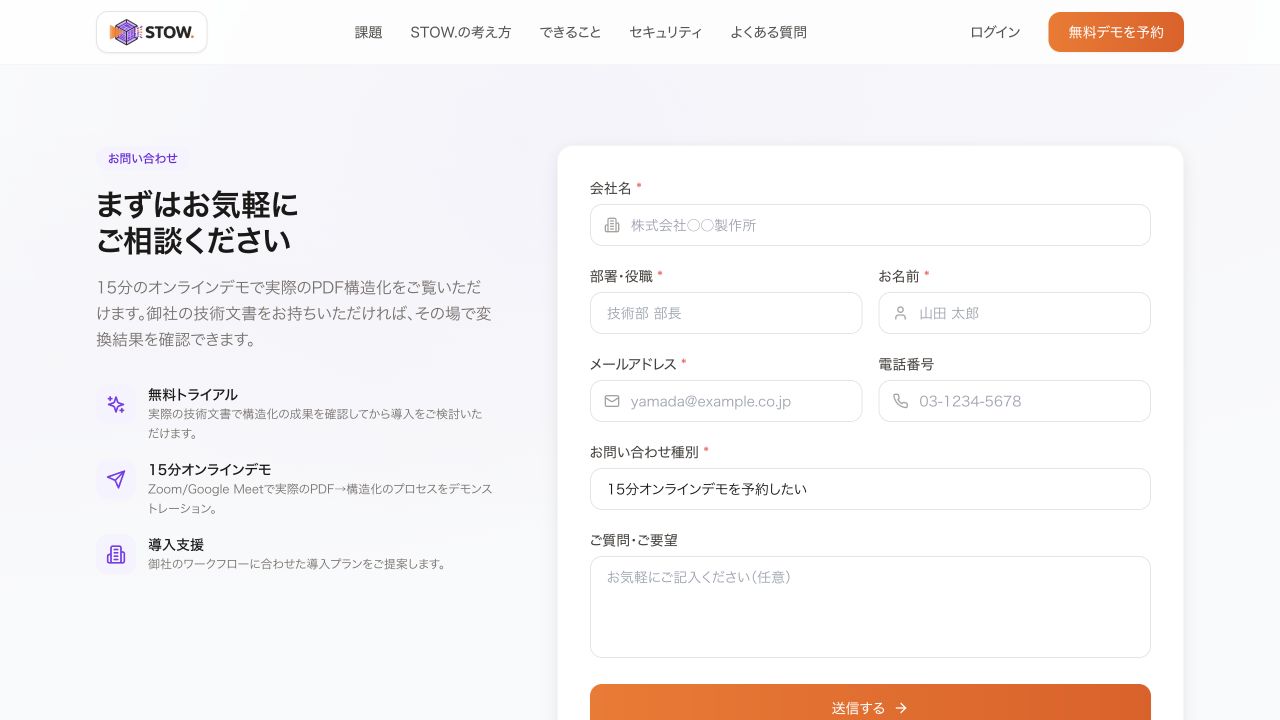Click the STOW. logo in header
The height and width of the screenshot is (720, 1280).
tap(152, 32)
